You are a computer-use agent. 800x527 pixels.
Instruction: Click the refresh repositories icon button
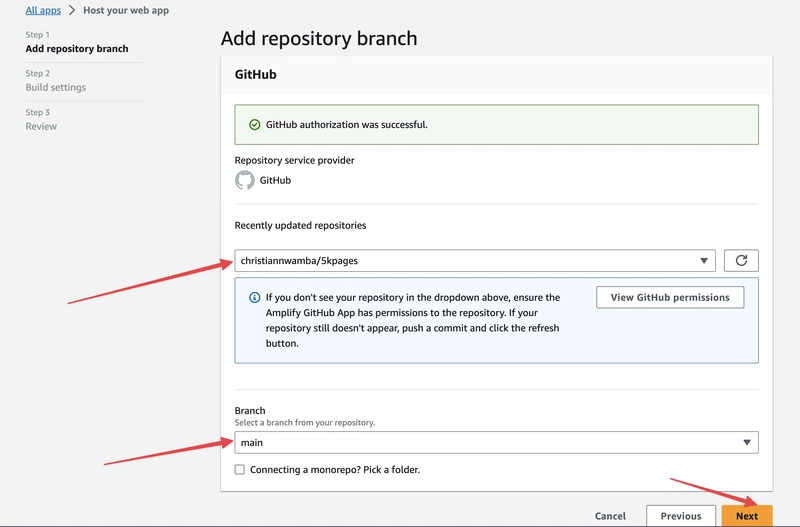tap(741, 261)
